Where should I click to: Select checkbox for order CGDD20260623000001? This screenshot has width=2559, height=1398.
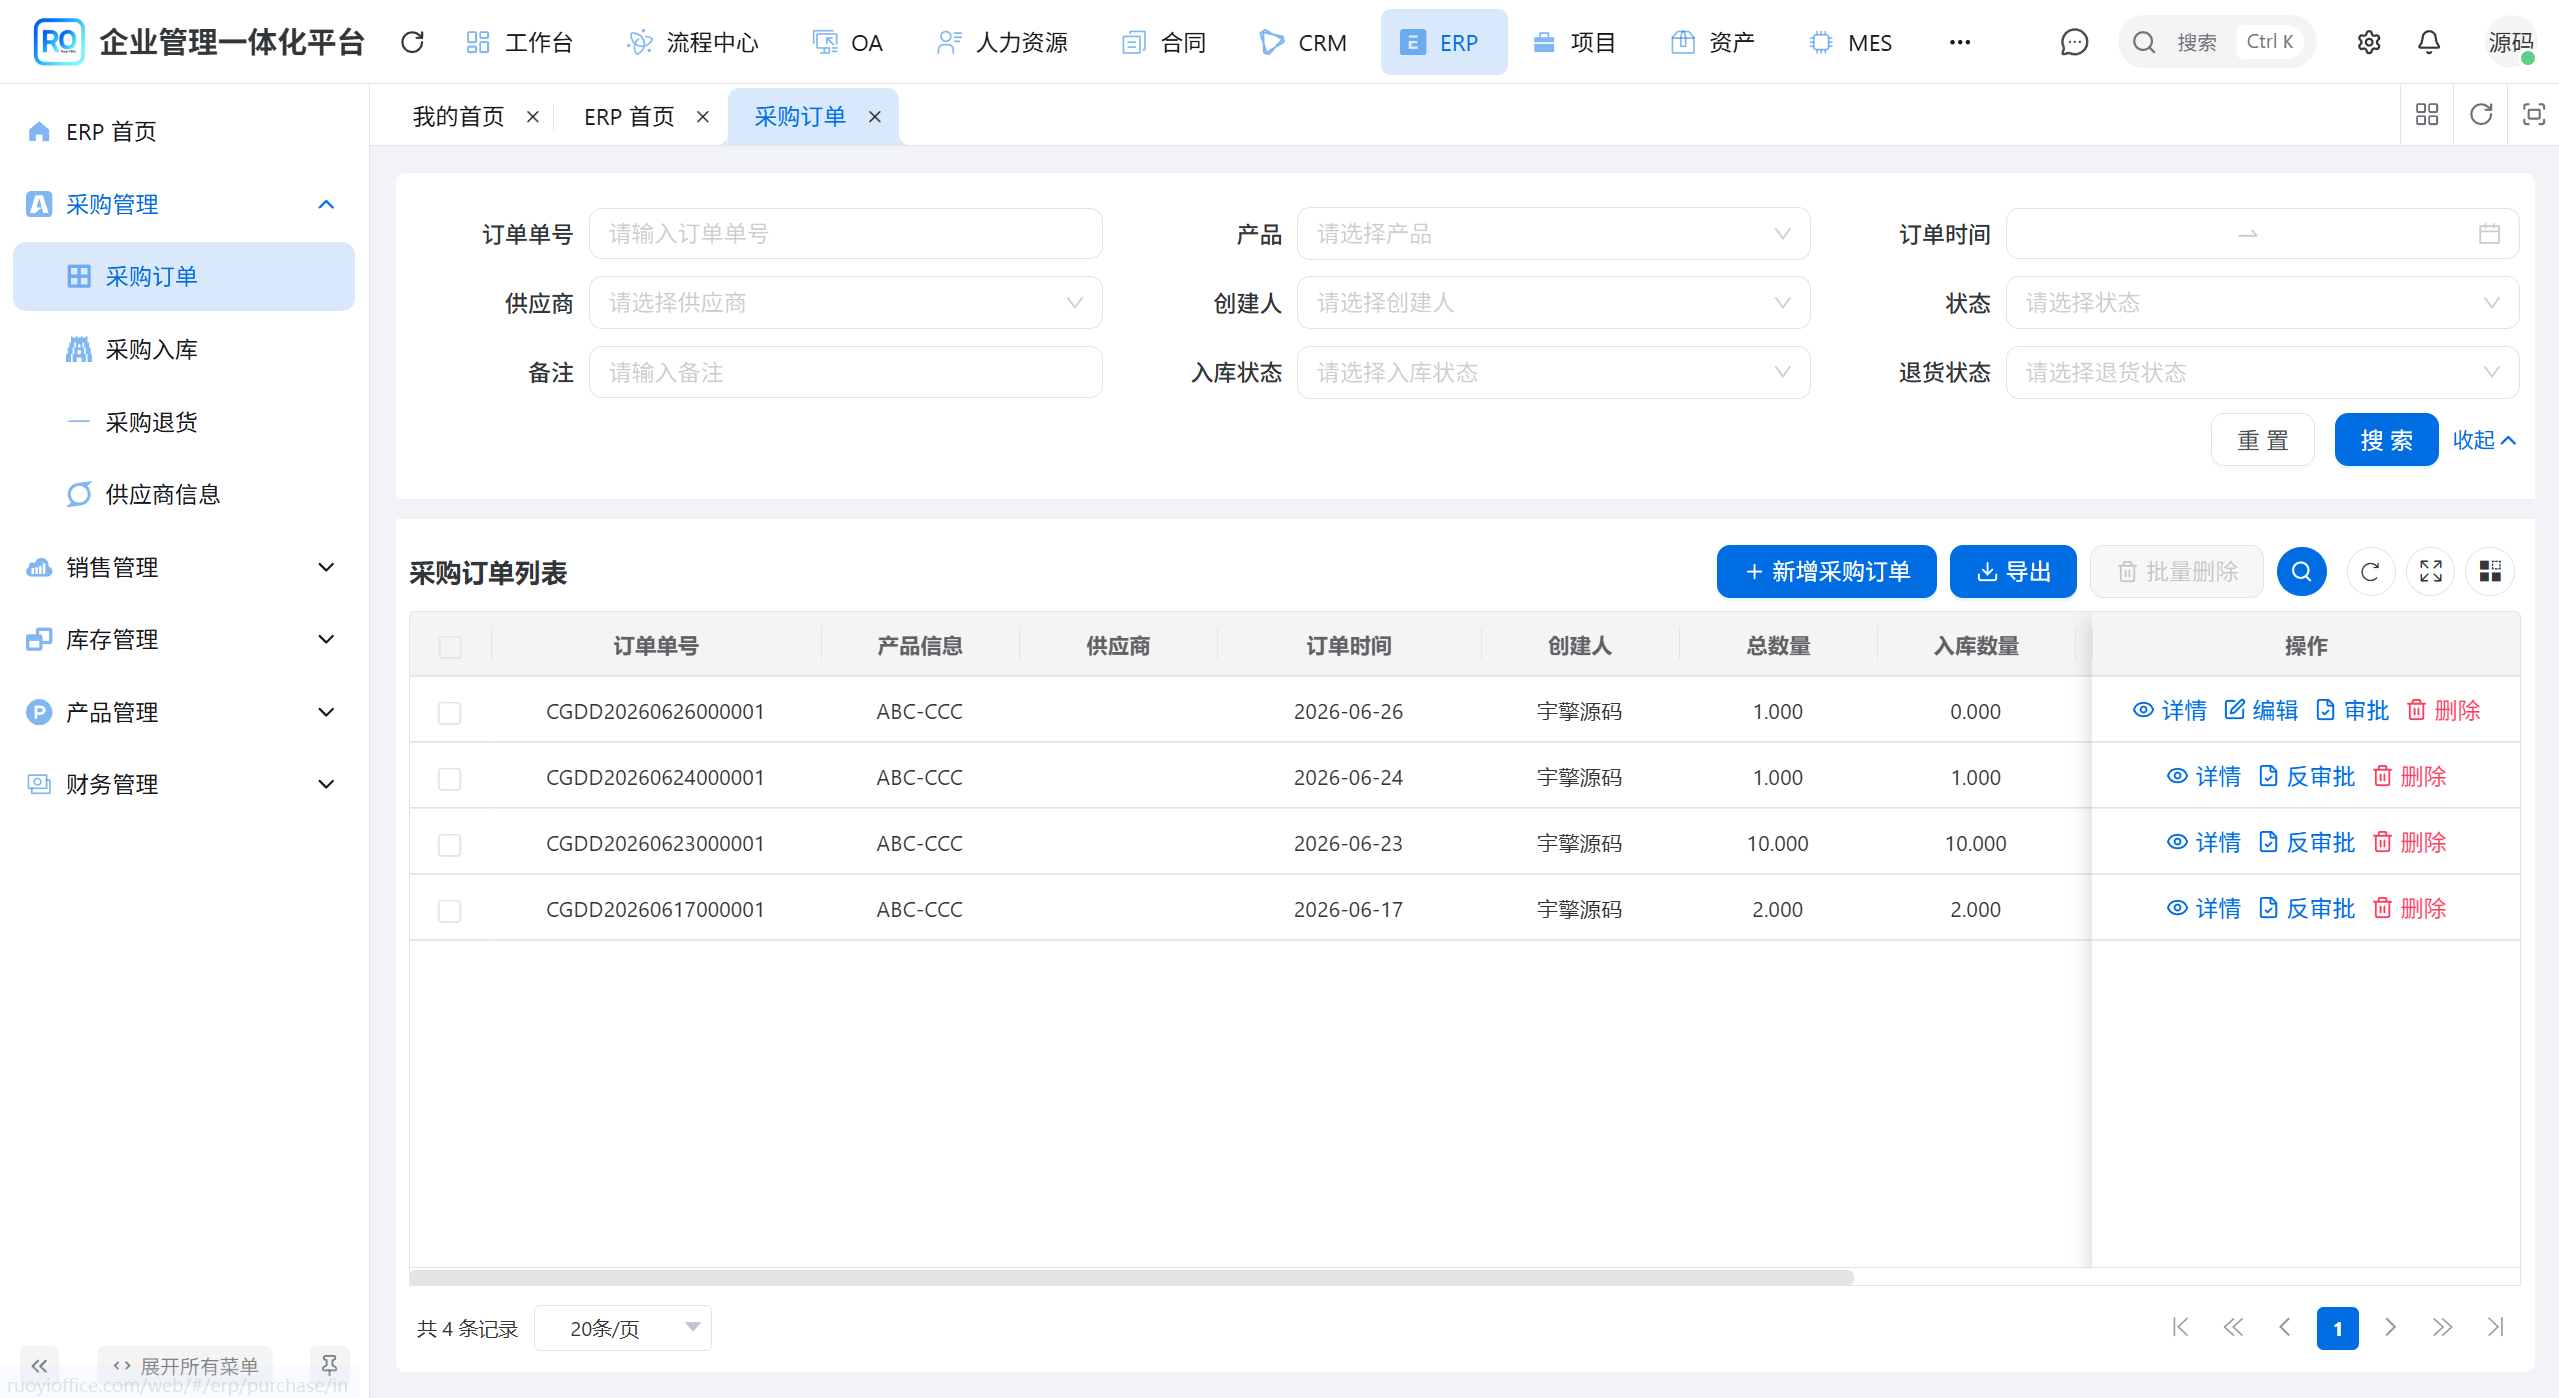tap(450, 845)
